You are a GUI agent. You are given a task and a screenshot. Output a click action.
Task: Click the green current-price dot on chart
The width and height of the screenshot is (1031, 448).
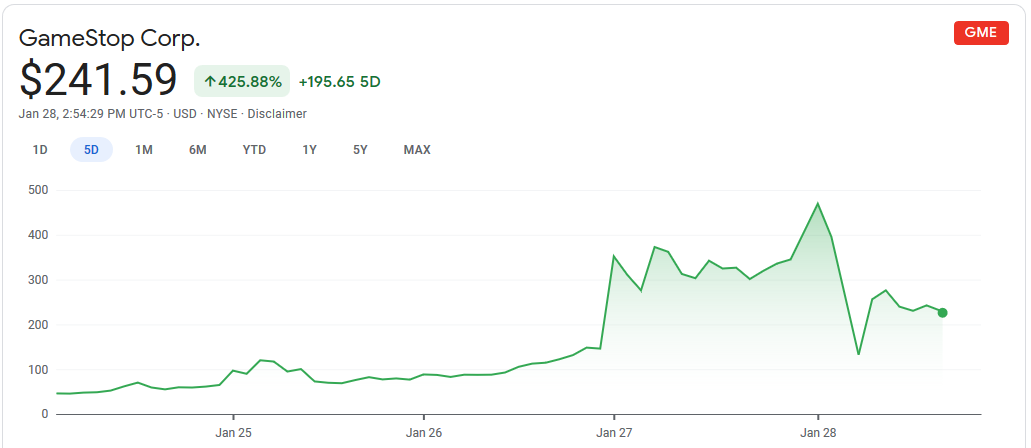tap(942, 312)
